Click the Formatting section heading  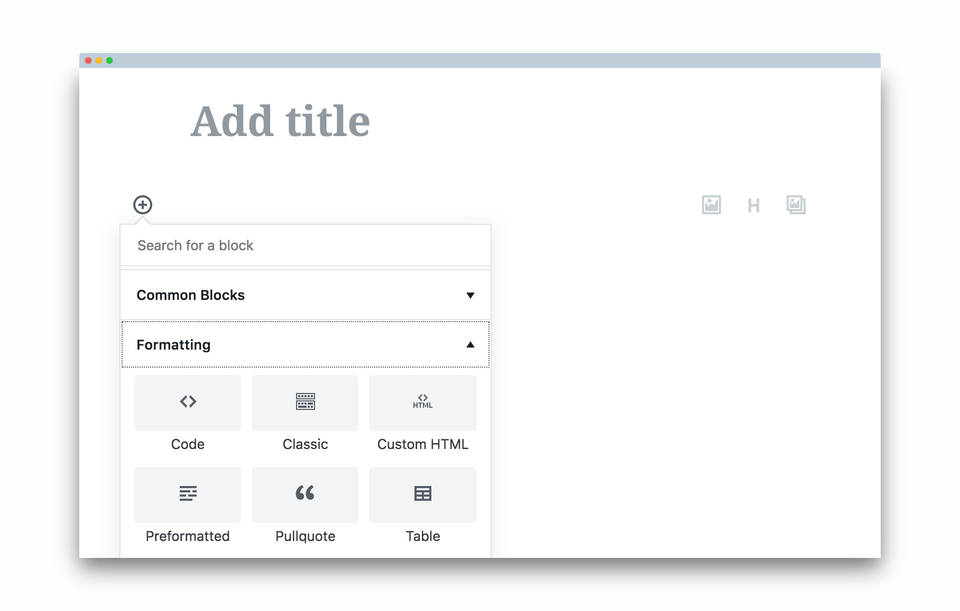point(174,345)
